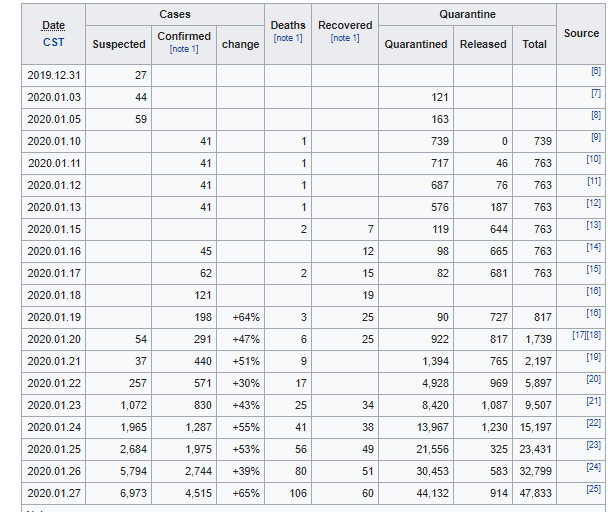Select date cell 2020.01.20
The image size is (614, 512).
(54, 339)
